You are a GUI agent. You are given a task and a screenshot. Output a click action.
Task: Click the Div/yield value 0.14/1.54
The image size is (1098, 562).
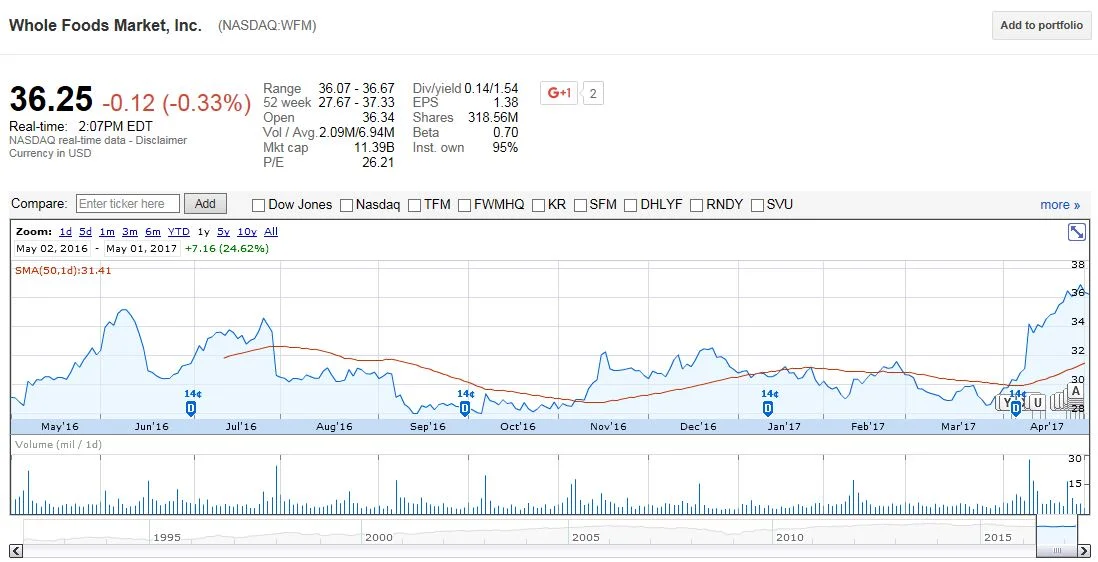click(x=491, y=88)
